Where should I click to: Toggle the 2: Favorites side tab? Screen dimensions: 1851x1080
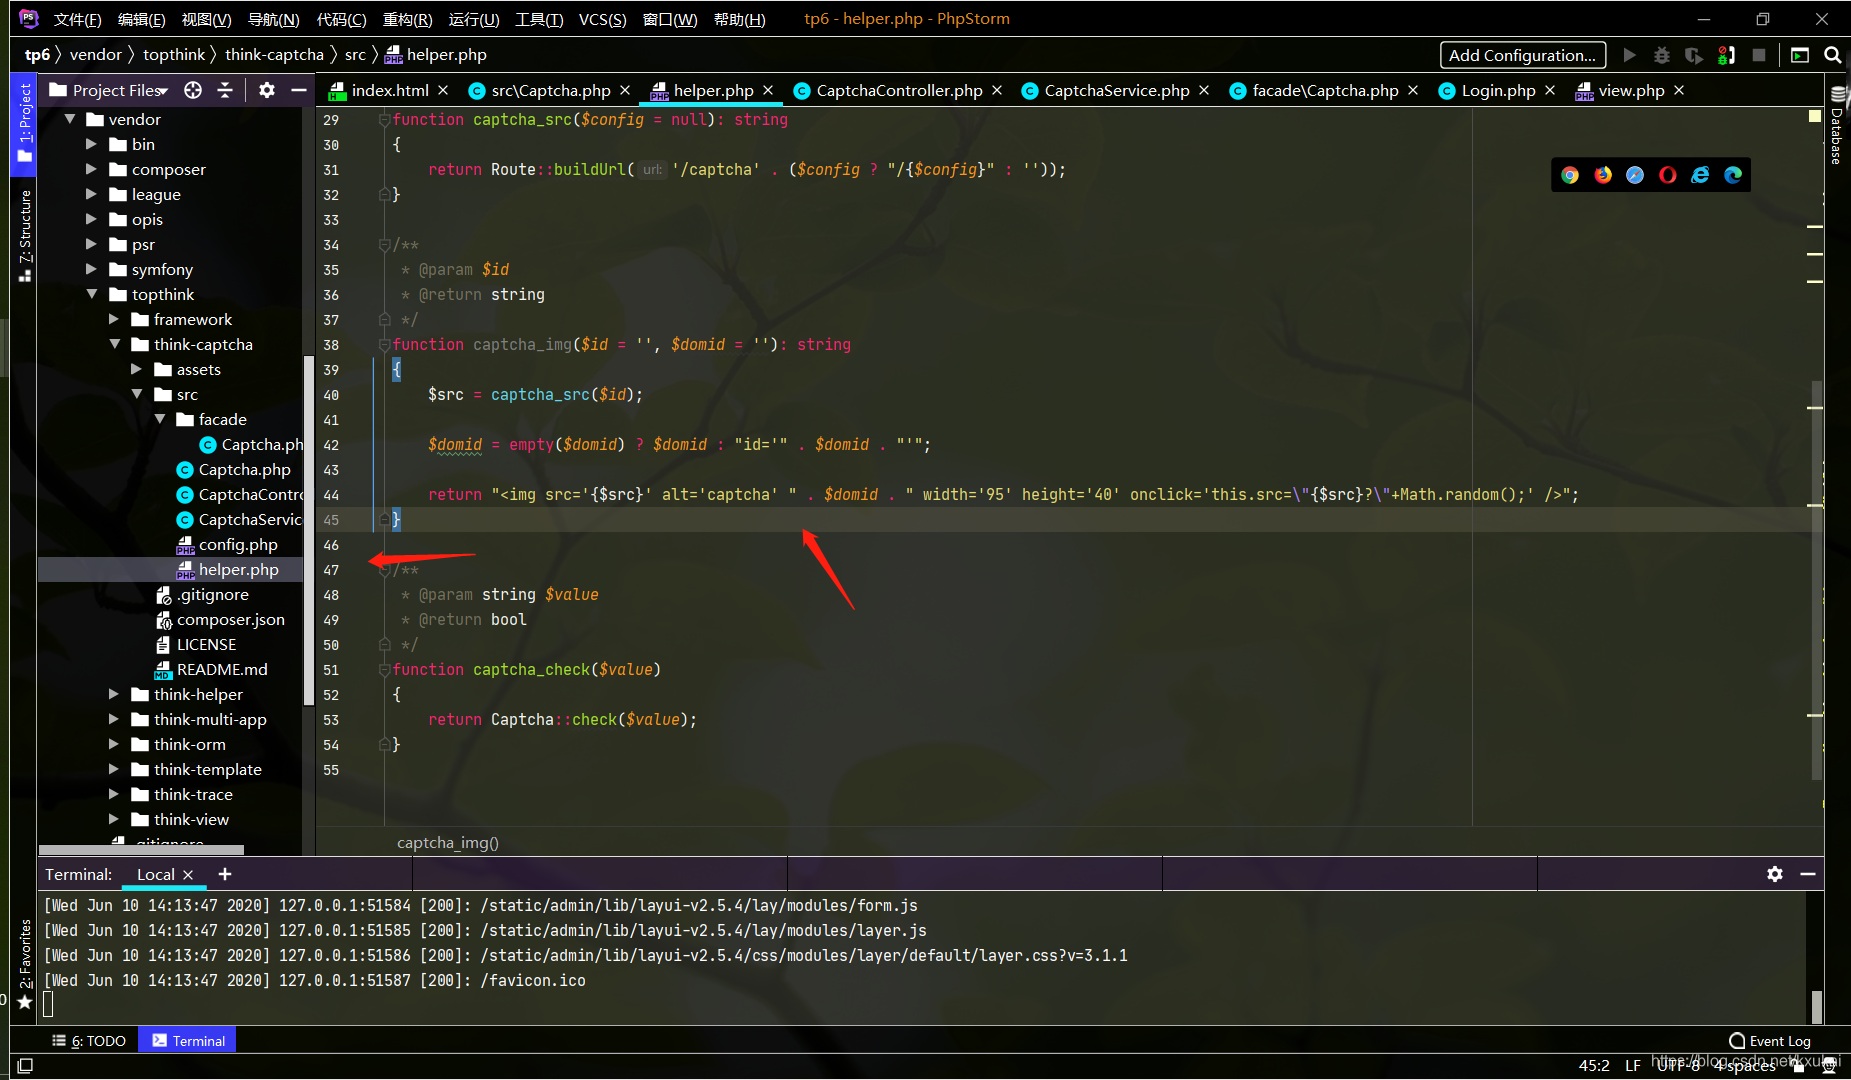(24, 965)
